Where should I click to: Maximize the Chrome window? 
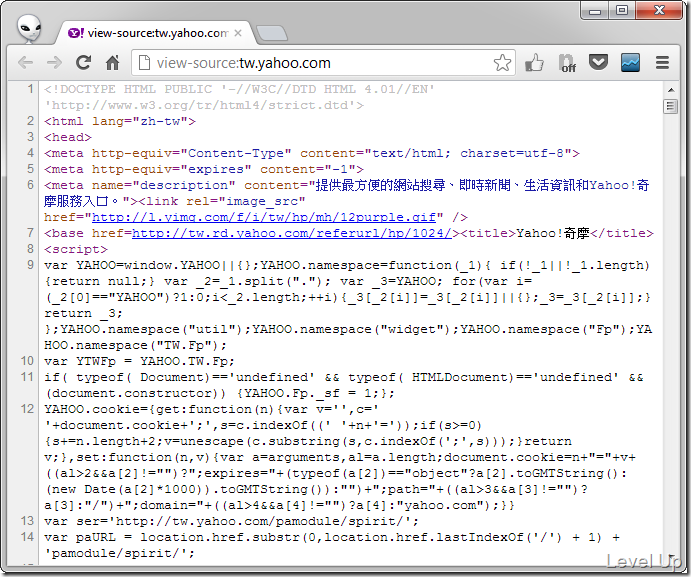point(622,10)
